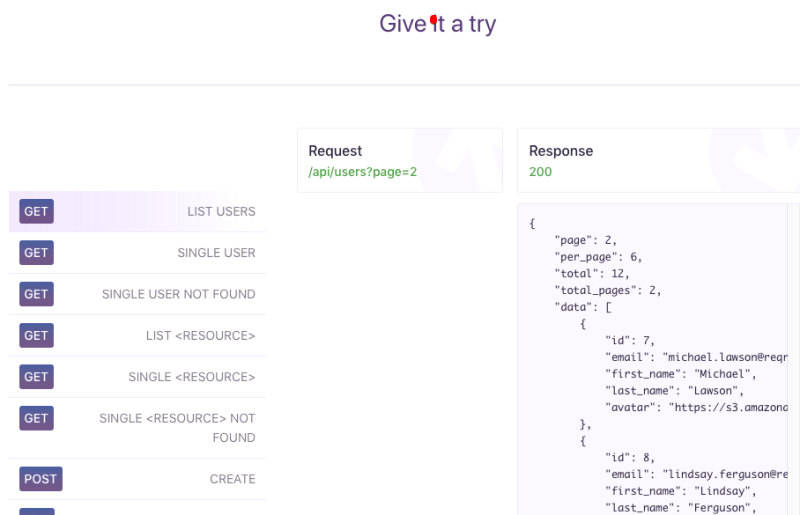Click the "first_name": "Lindsay" line

[x=680, y=491]
